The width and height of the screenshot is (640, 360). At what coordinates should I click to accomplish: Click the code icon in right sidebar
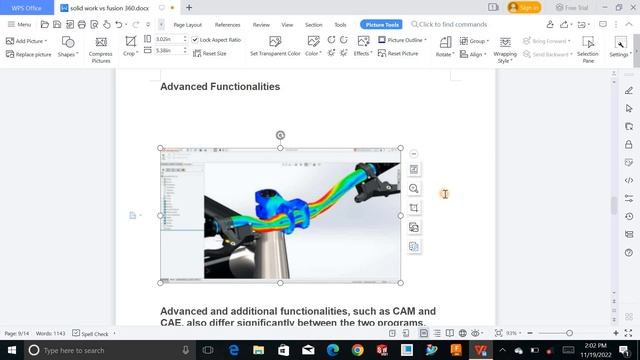[x=629, y=180]
